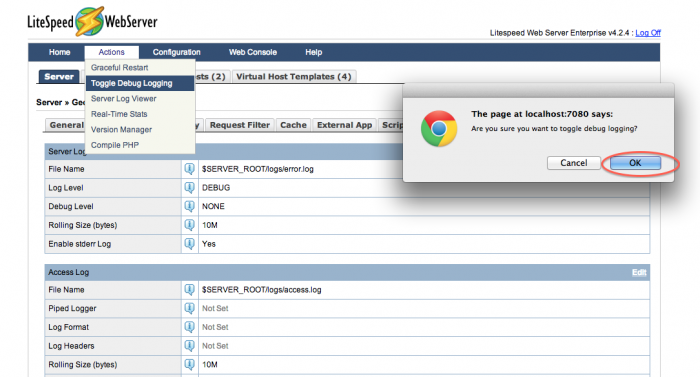700x377 pixels.
Task: Open Version Manager from Actions menu
Action: coord(140,130)
